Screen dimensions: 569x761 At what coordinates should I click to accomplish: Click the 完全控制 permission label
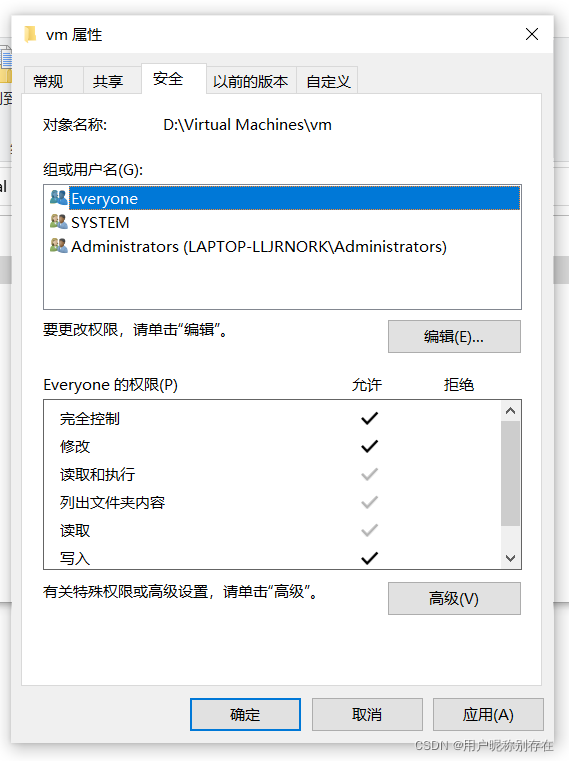click(x=90, y=418)
